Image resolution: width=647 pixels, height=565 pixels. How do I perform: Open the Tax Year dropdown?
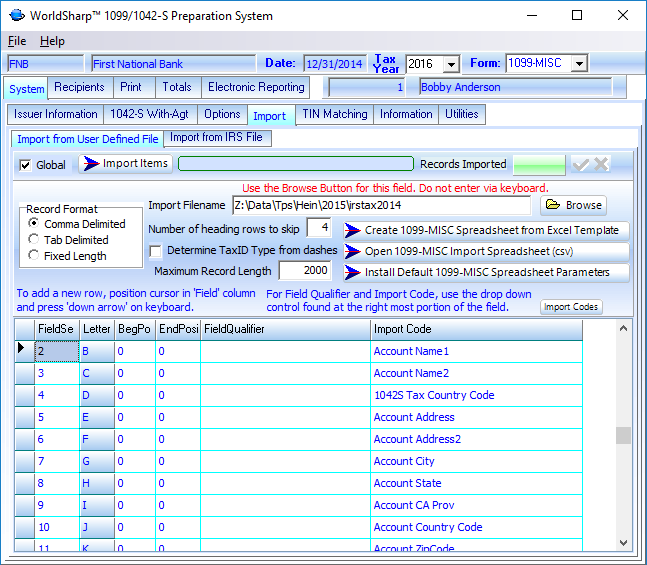[x=451, y=64]
